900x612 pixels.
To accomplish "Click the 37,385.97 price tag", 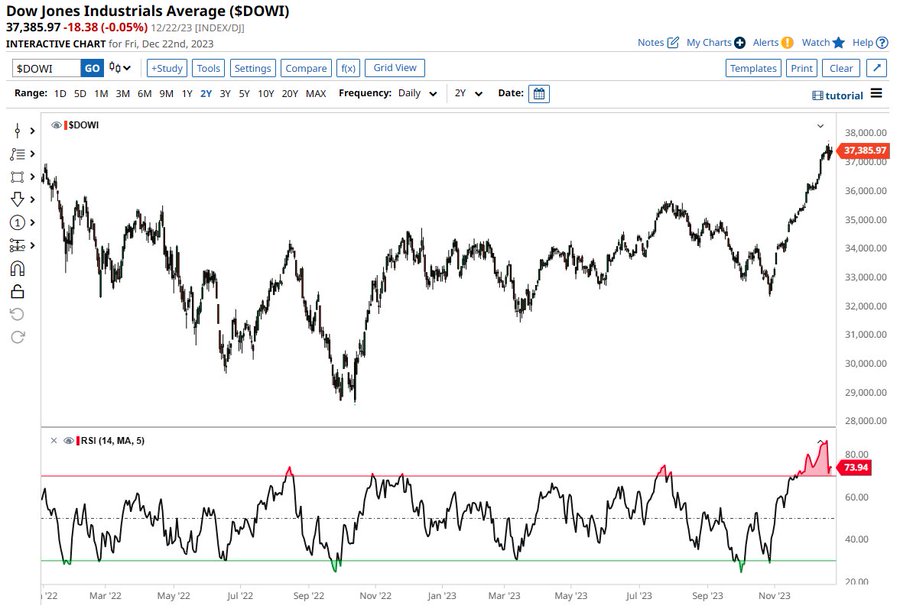I will (863, 150).
